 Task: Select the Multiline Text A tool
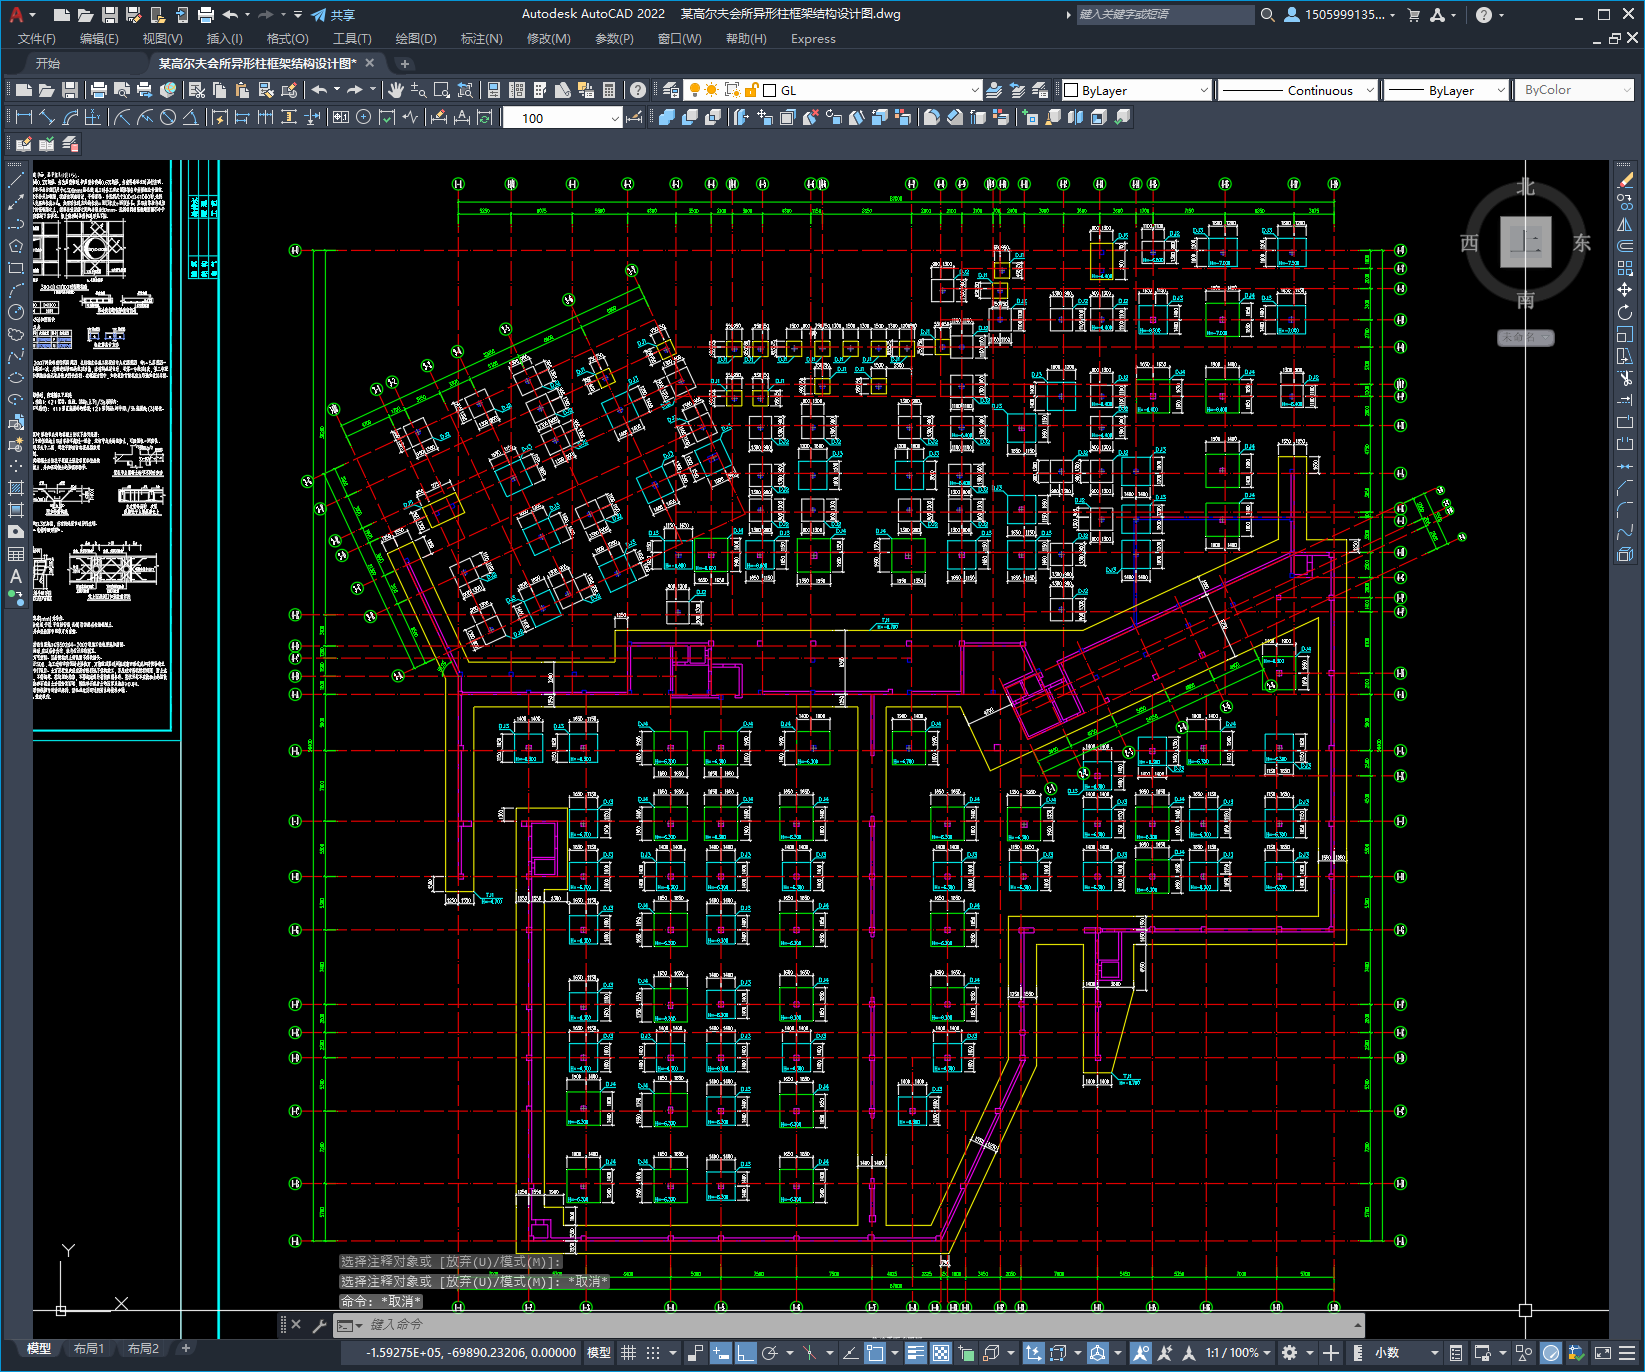tap(16, 576)
